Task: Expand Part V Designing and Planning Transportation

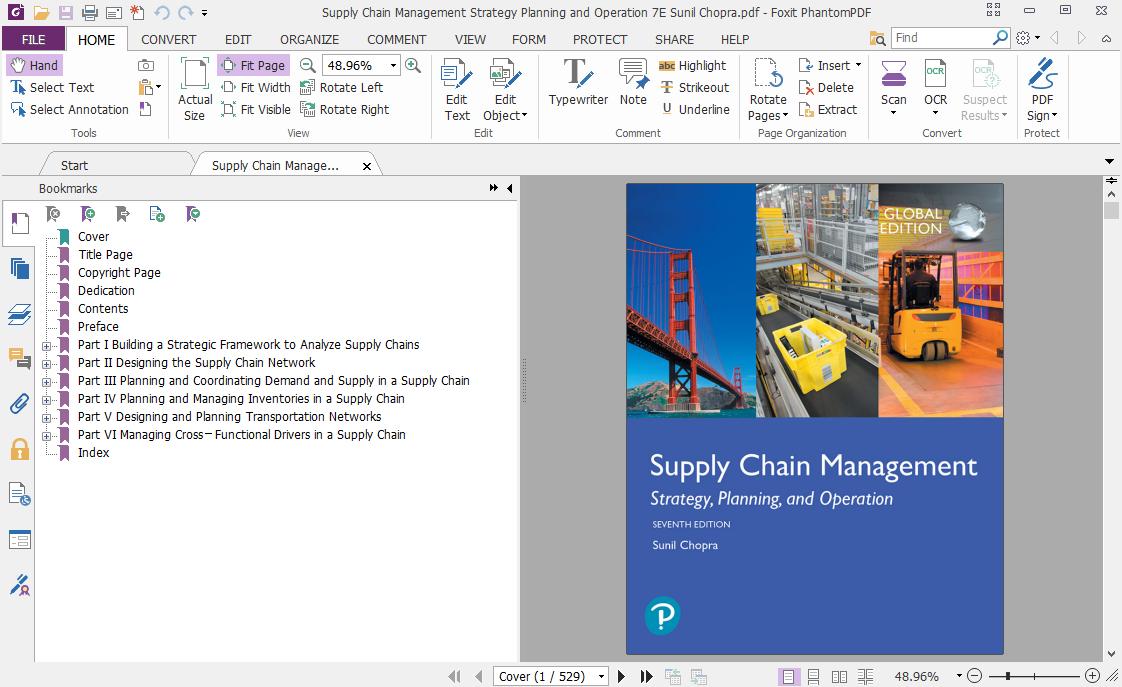Action: point(47,417)
